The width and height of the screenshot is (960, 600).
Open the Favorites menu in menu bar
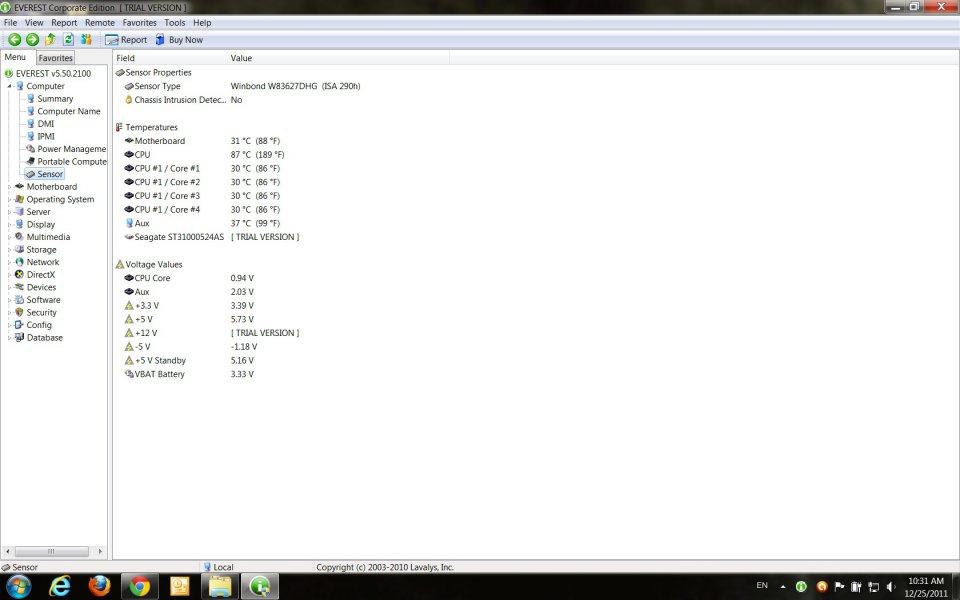click(x=140, y=23)
